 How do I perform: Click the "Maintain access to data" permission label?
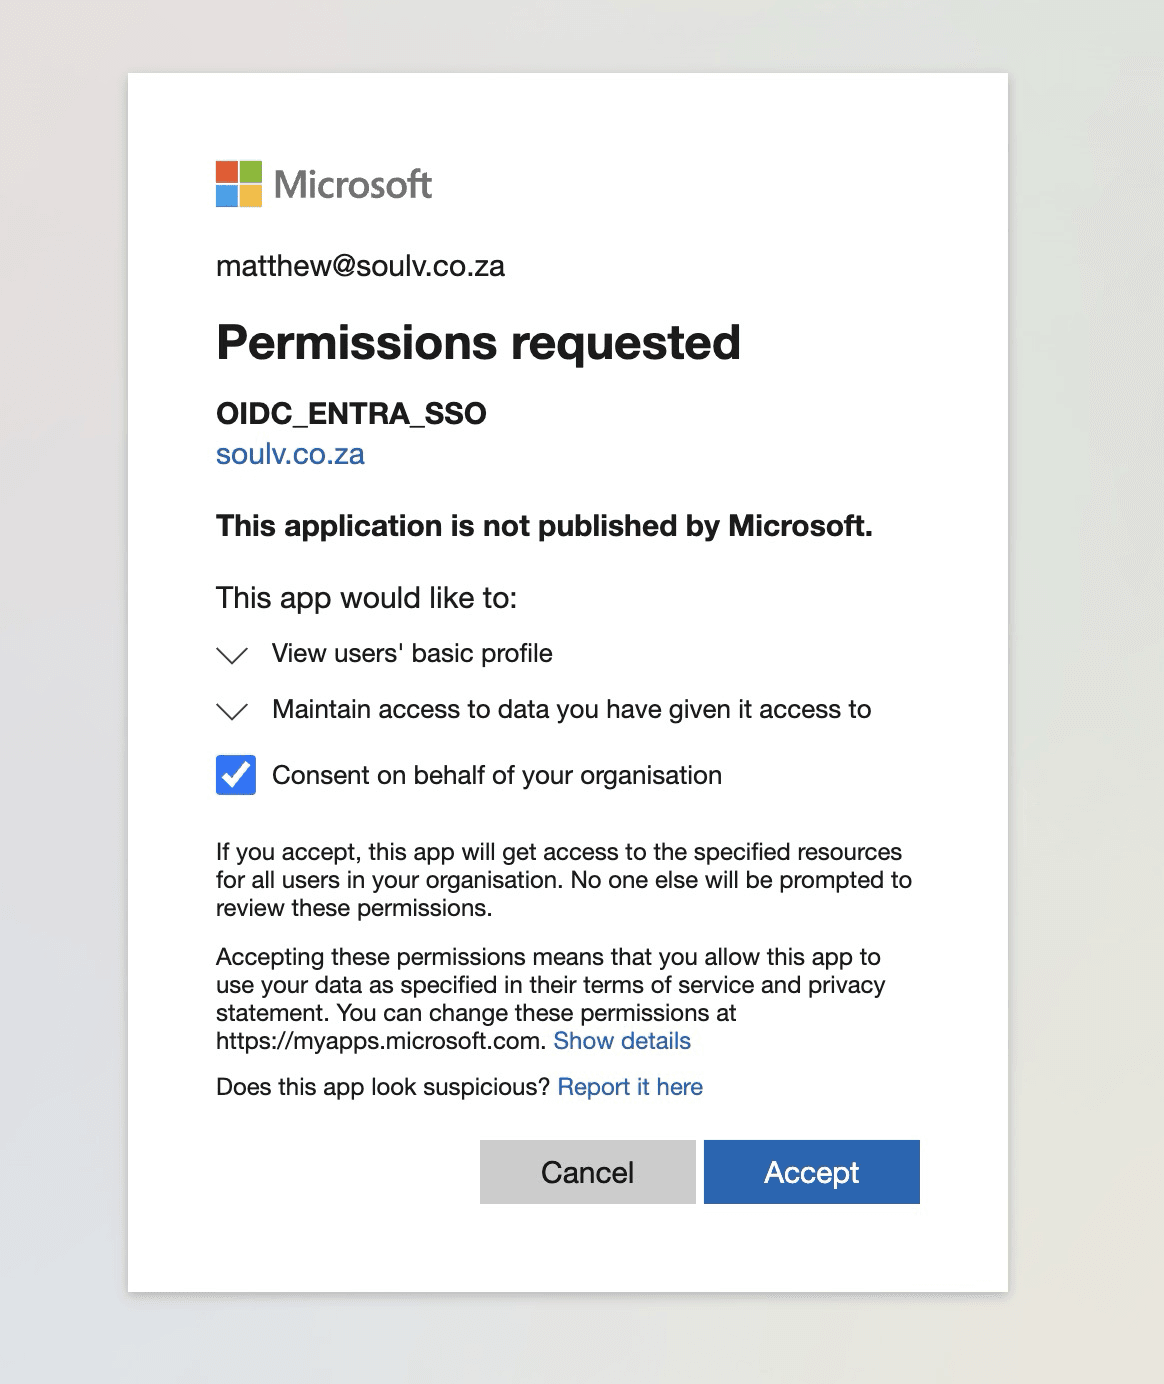click(571, 710)
